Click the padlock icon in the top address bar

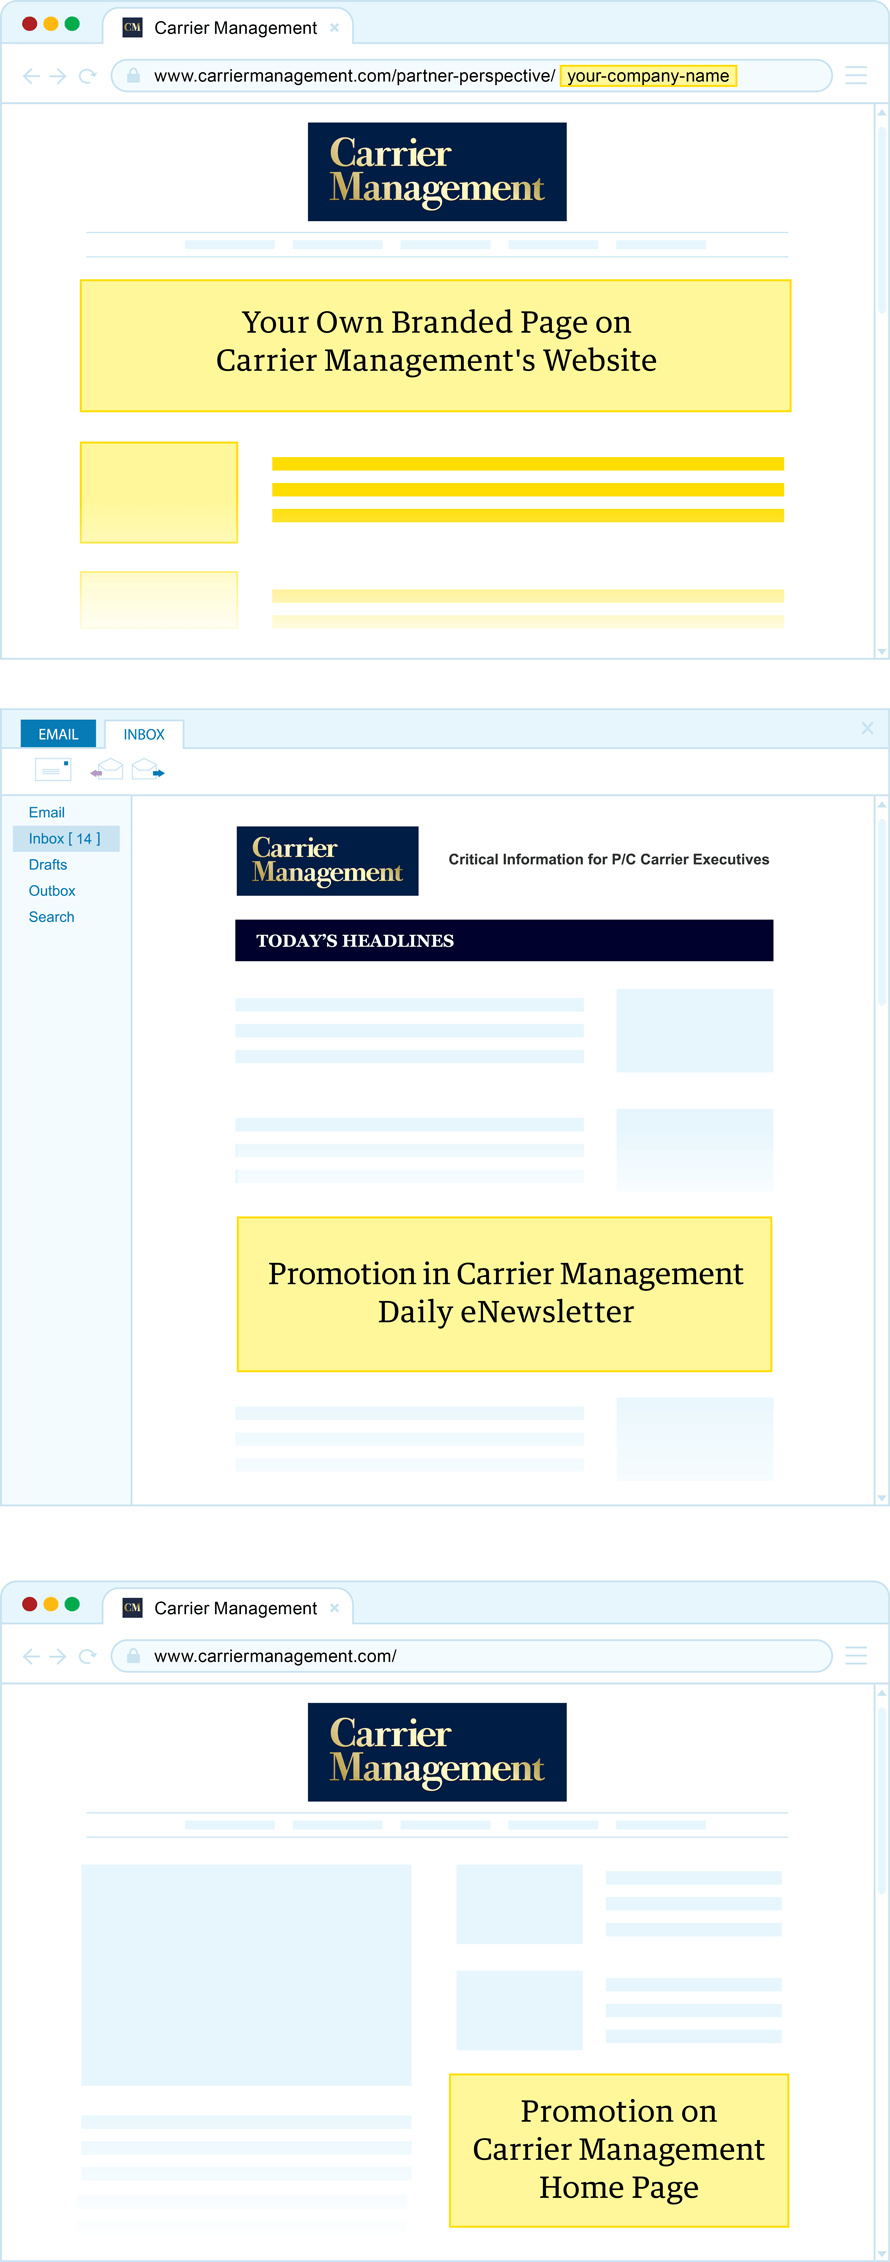pyautogui.click(x=133, y=75)
